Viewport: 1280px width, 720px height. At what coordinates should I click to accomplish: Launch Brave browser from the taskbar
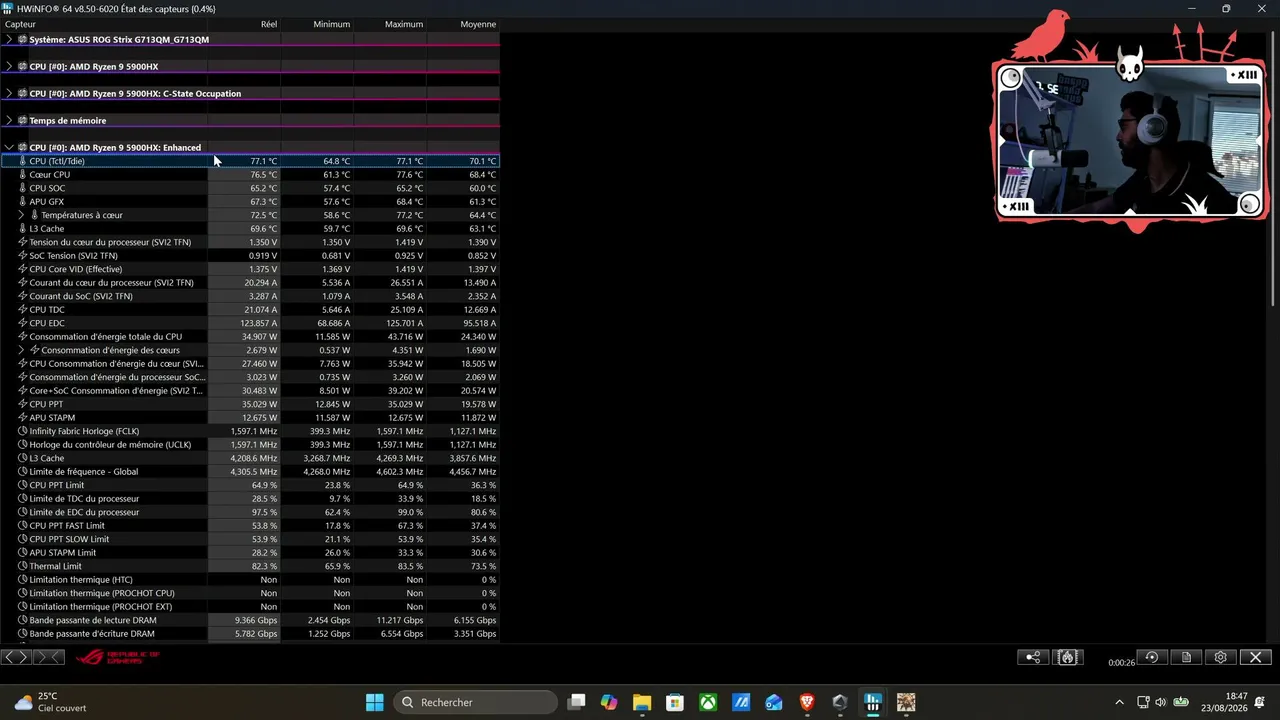(x=807, y=702)
